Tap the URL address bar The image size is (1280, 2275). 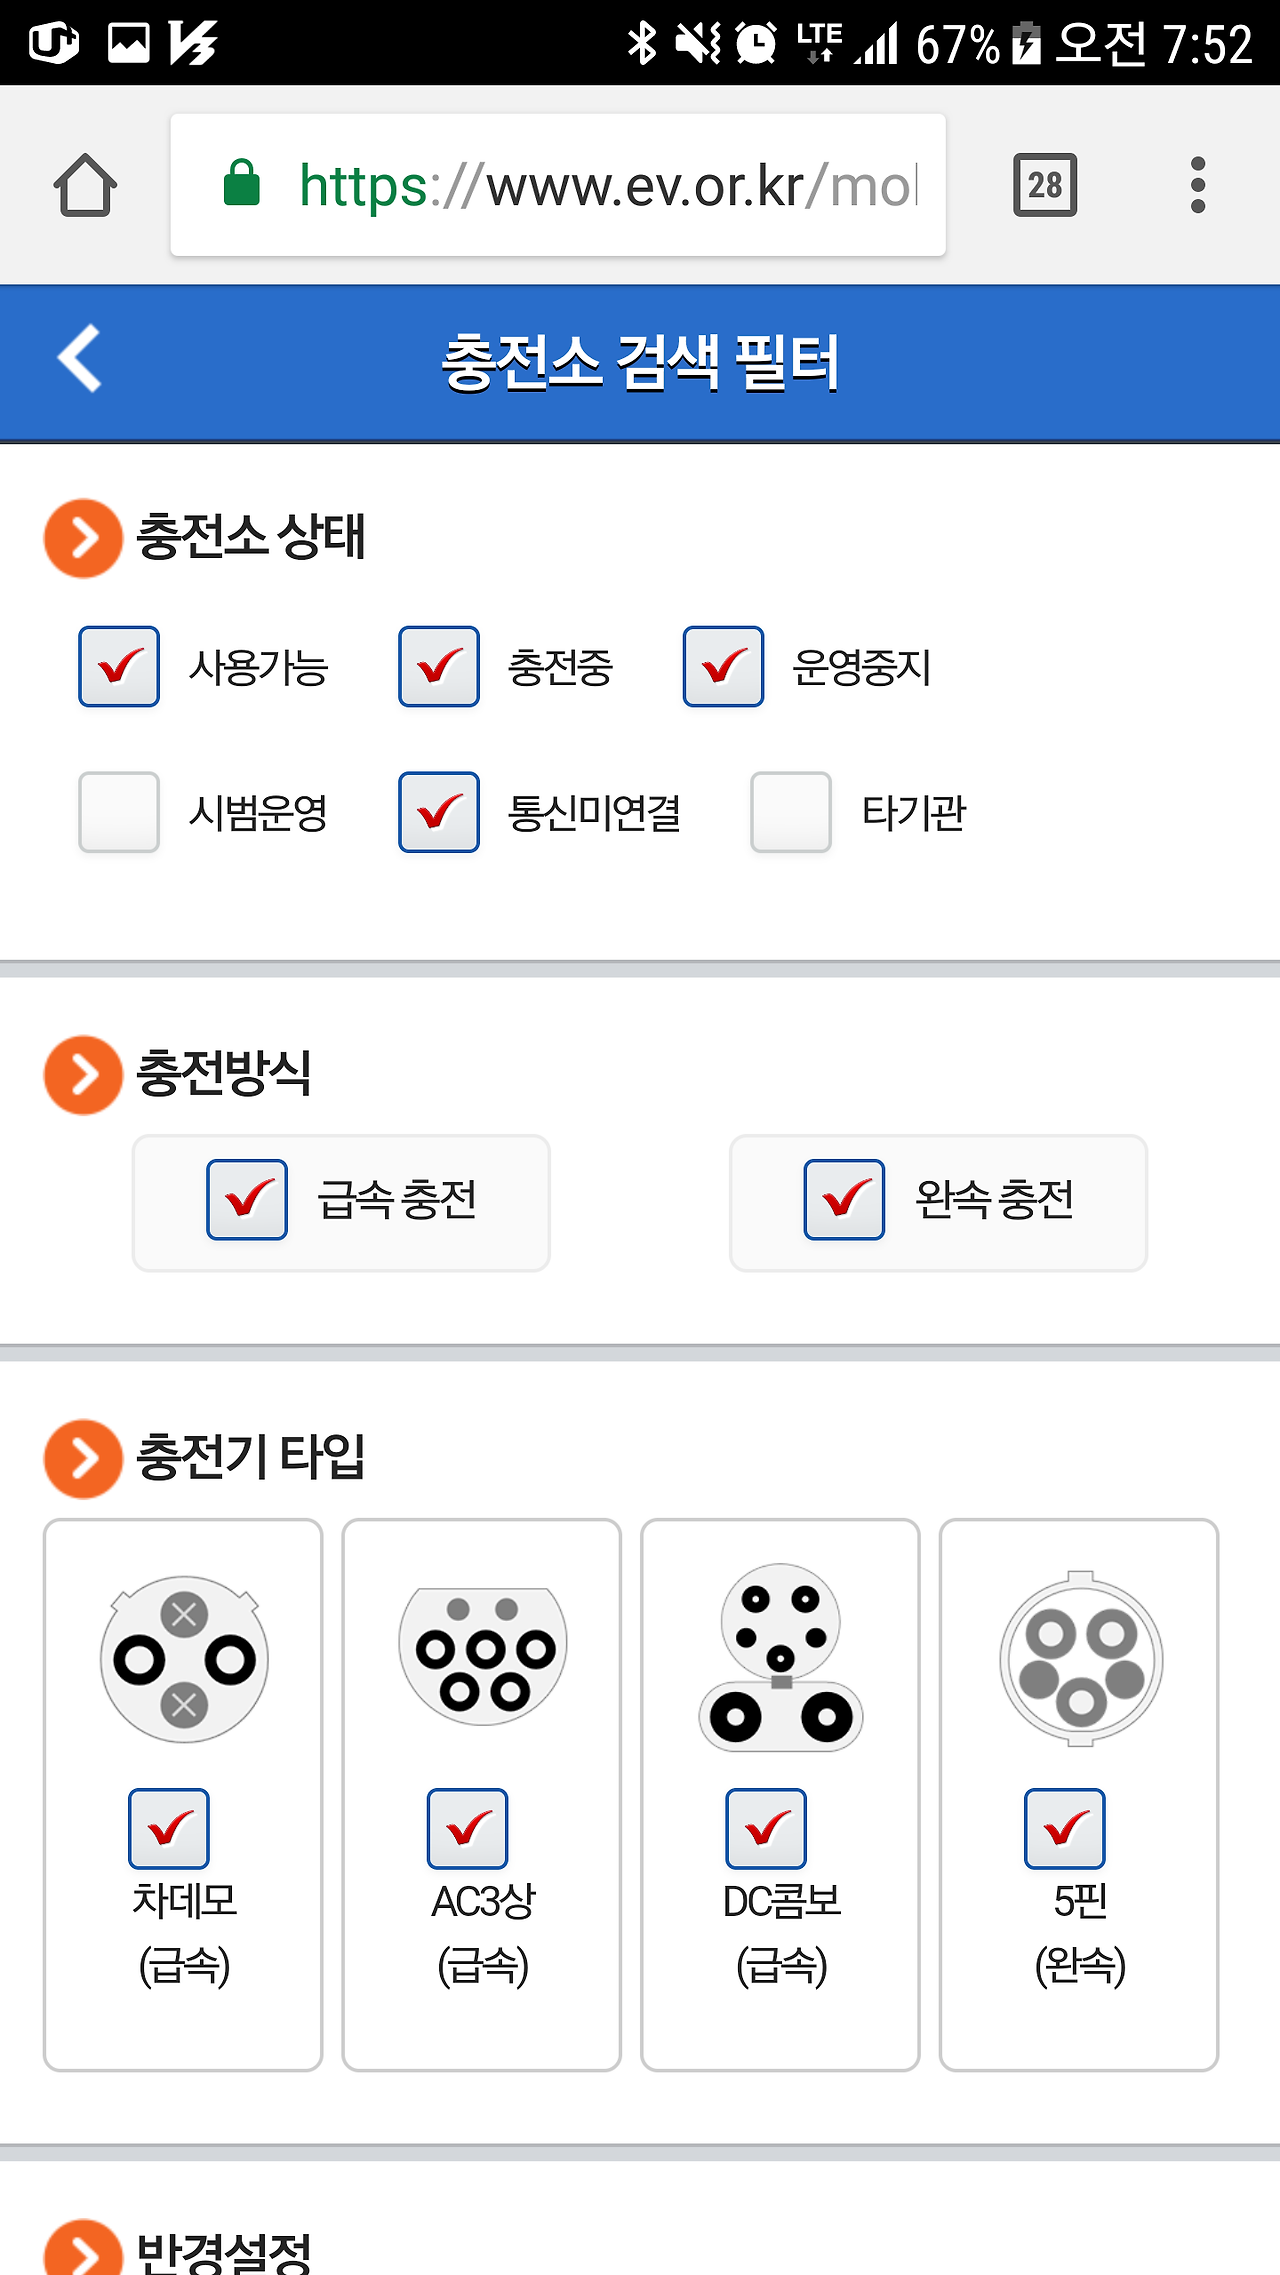558,185
